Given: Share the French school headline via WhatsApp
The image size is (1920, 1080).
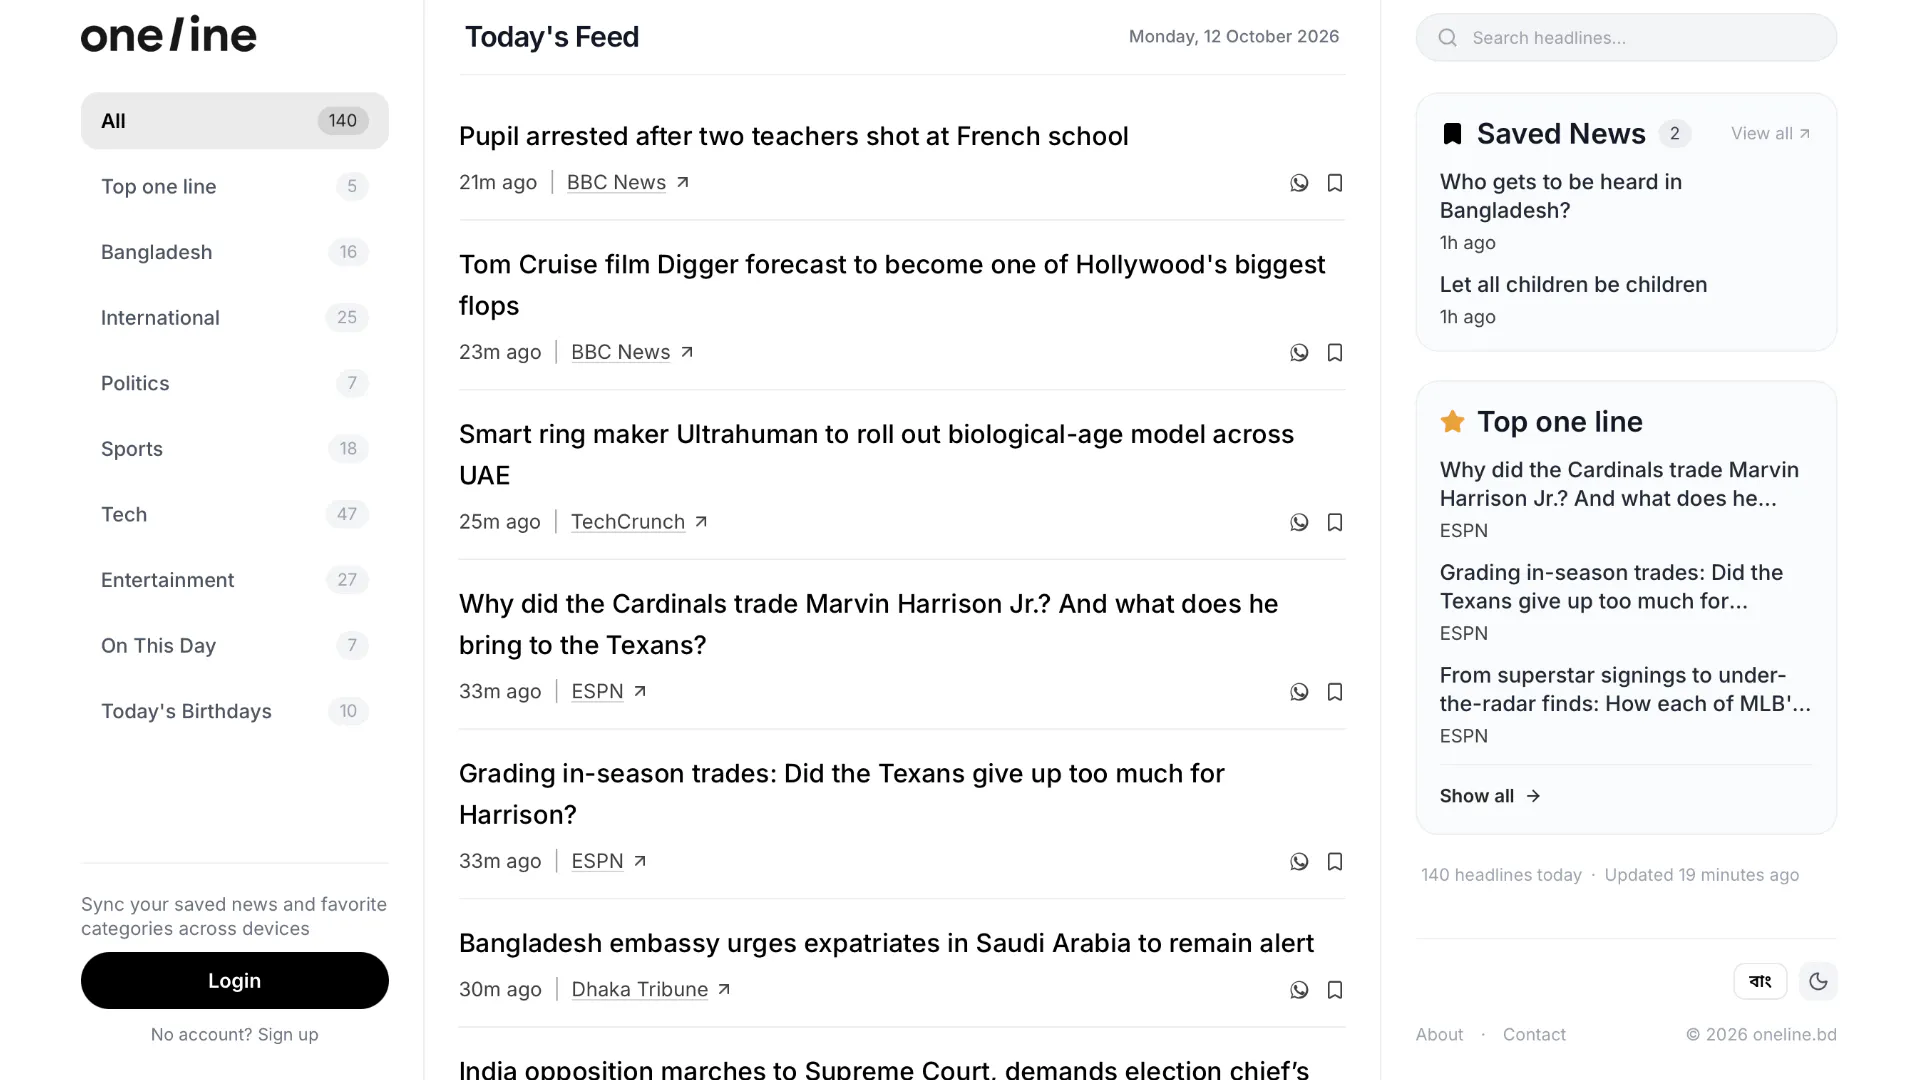Looking at the screenshot, I should tap(1299, 183).
